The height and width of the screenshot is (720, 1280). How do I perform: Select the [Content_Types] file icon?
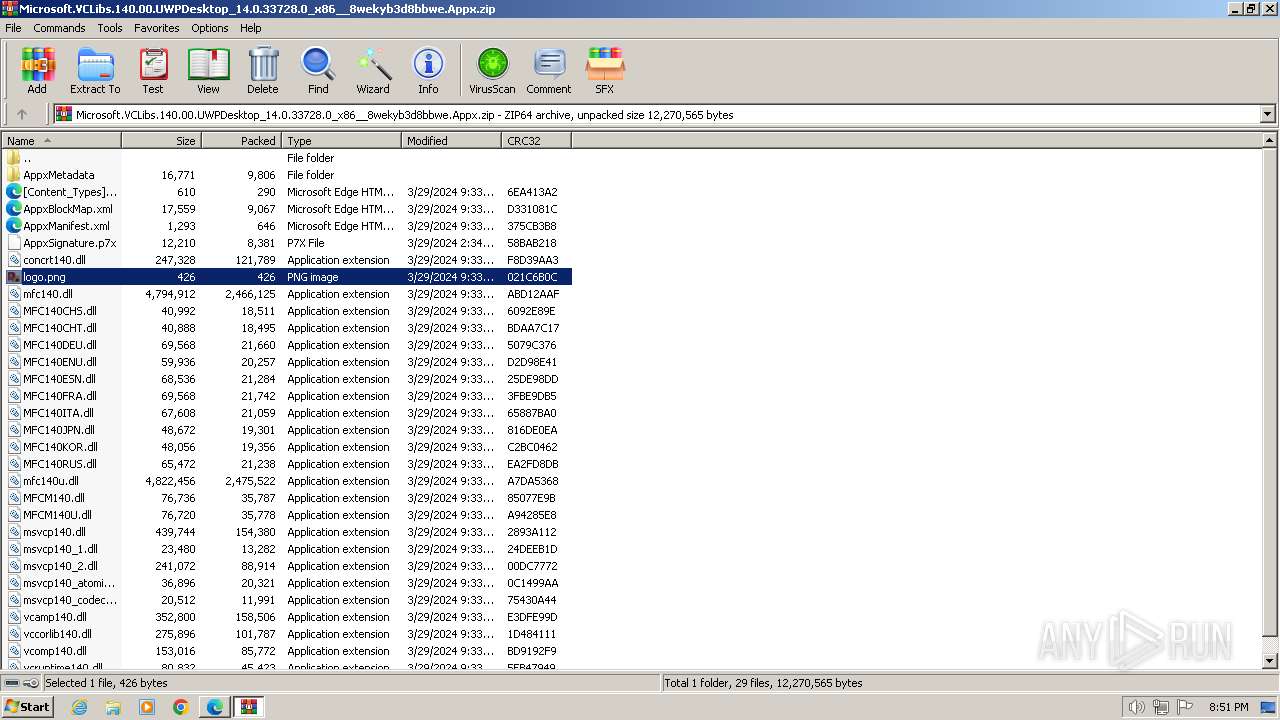(x=14, y=192)
